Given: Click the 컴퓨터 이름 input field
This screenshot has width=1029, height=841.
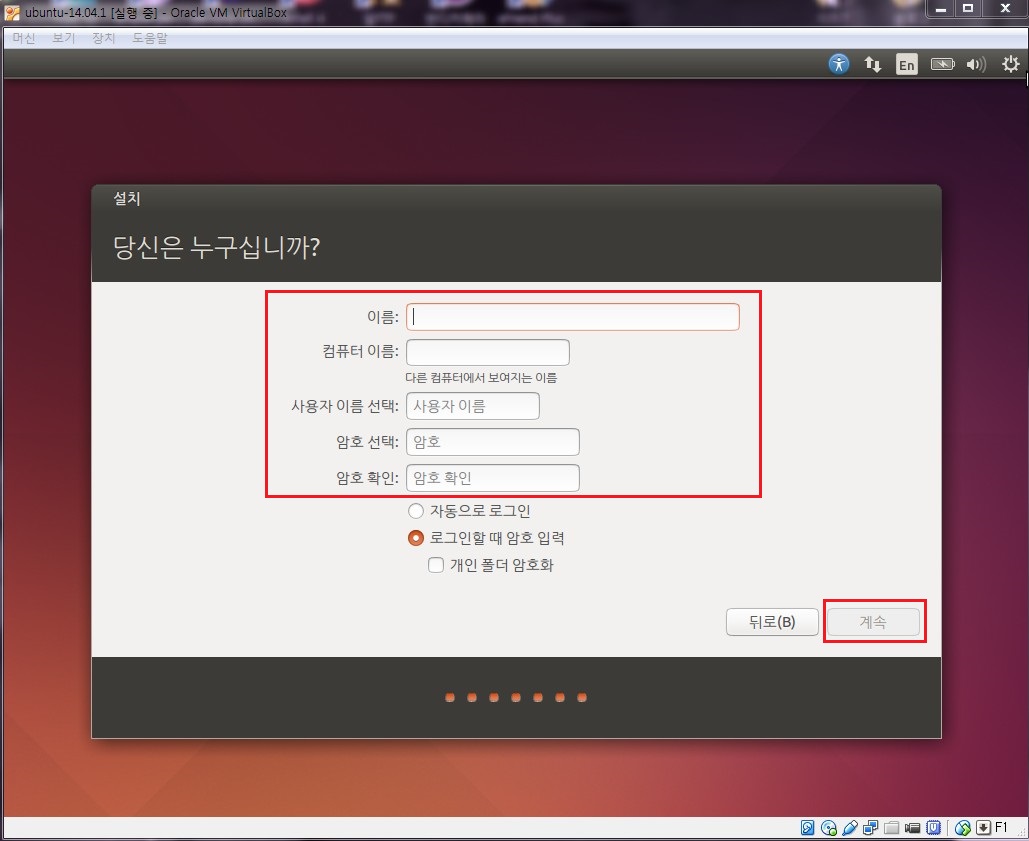Looking at the screenshot, I should tap(487, 351).
